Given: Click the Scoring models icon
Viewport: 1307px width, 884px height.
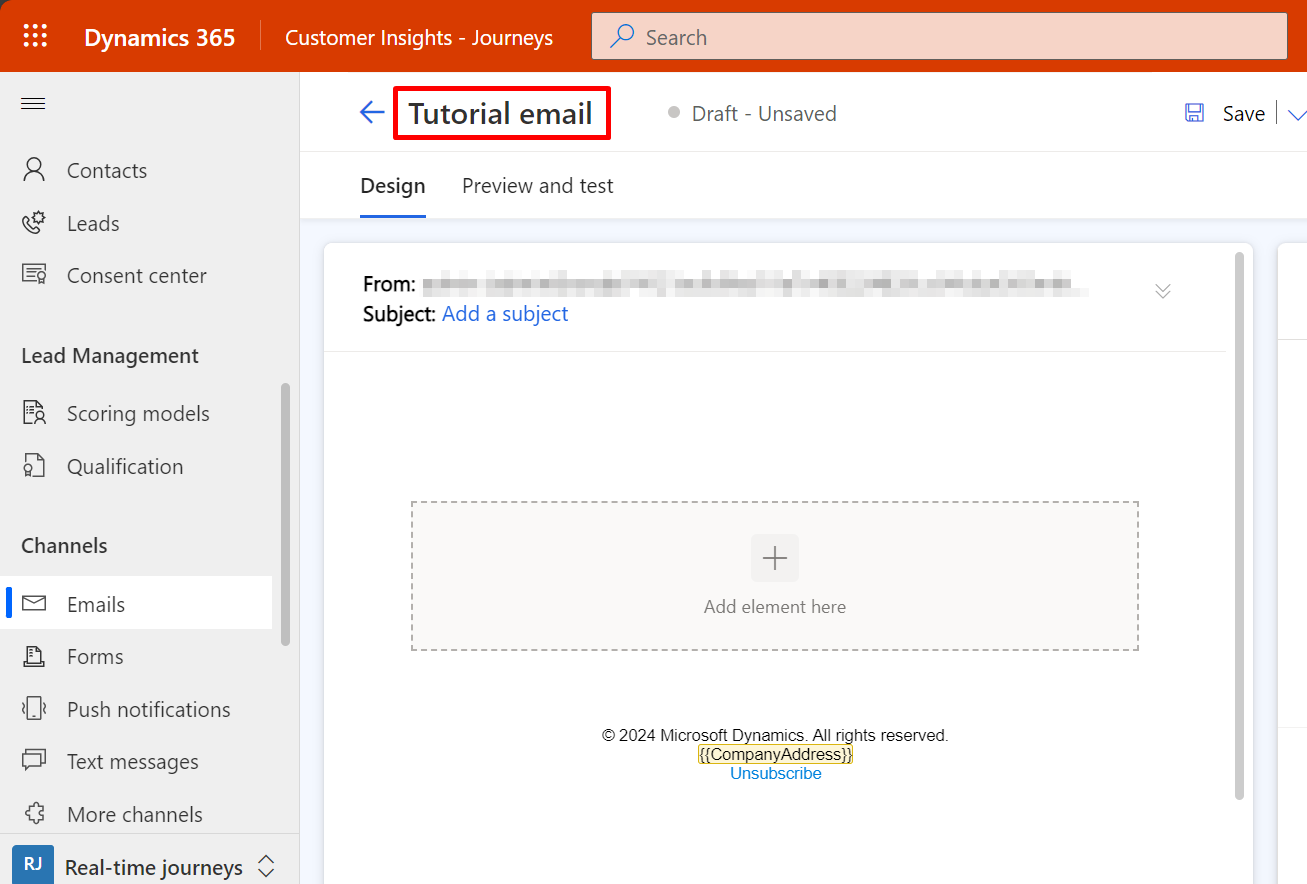Looking at the screenshot, I should pyautogui.click(x=34, y=413).
